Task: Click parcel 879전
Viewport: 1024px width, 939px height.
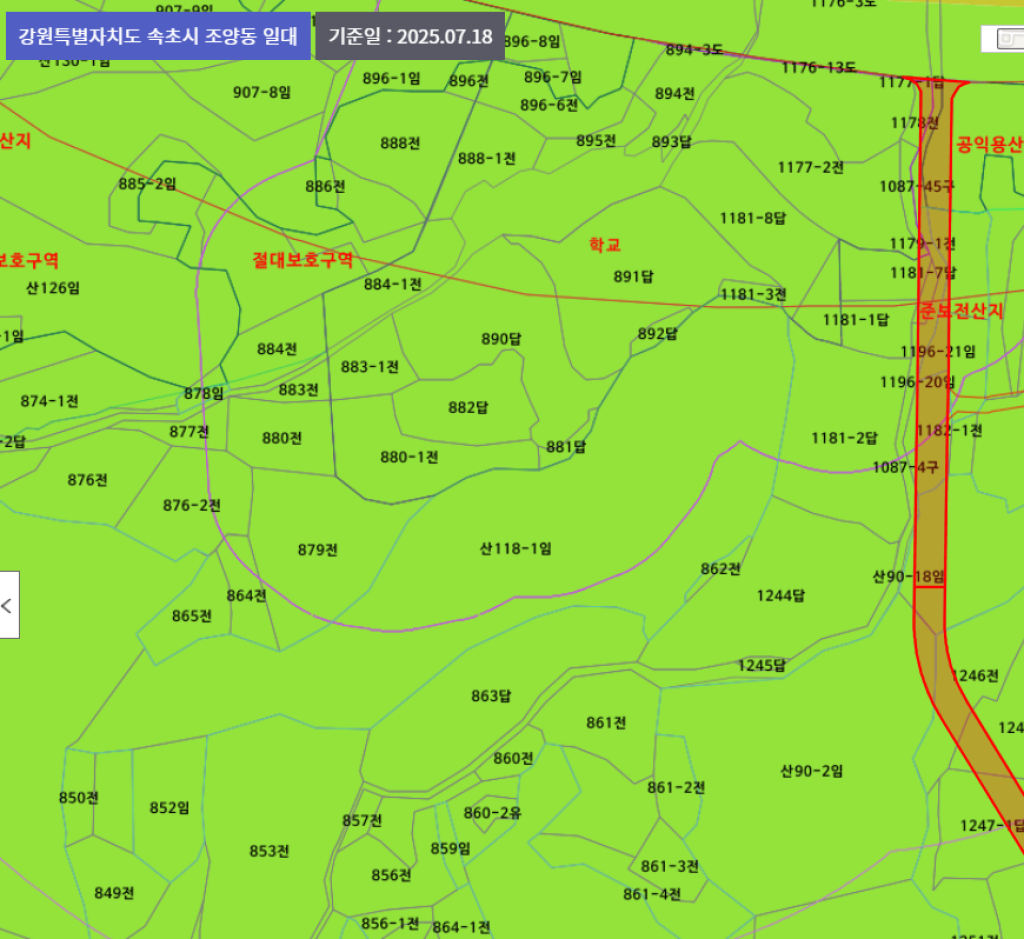Action: click(318, 549)
